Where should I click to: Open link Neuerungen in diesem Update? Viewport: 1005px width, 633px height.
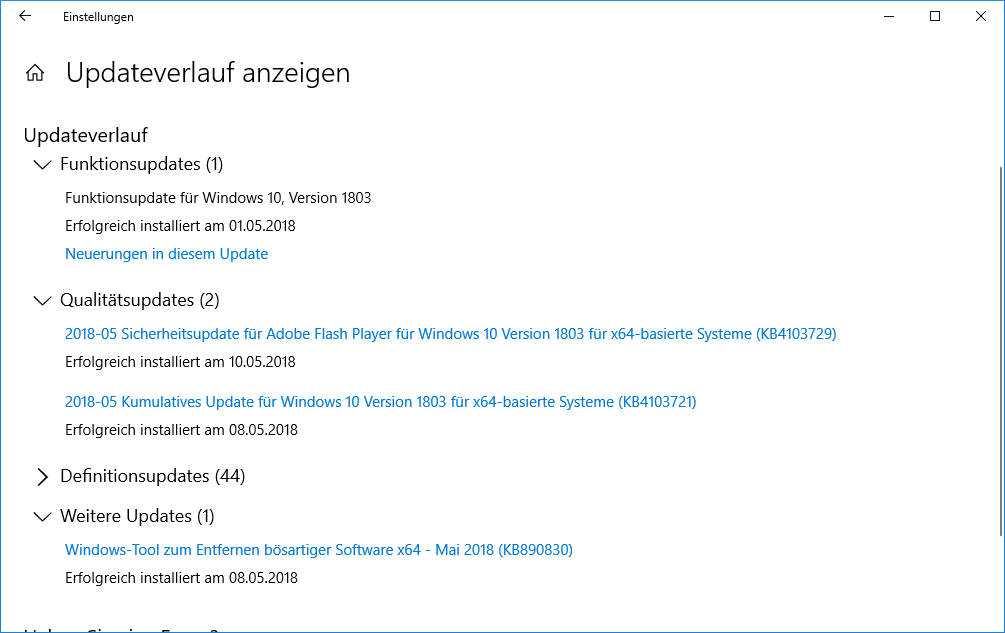pos(167,254)
